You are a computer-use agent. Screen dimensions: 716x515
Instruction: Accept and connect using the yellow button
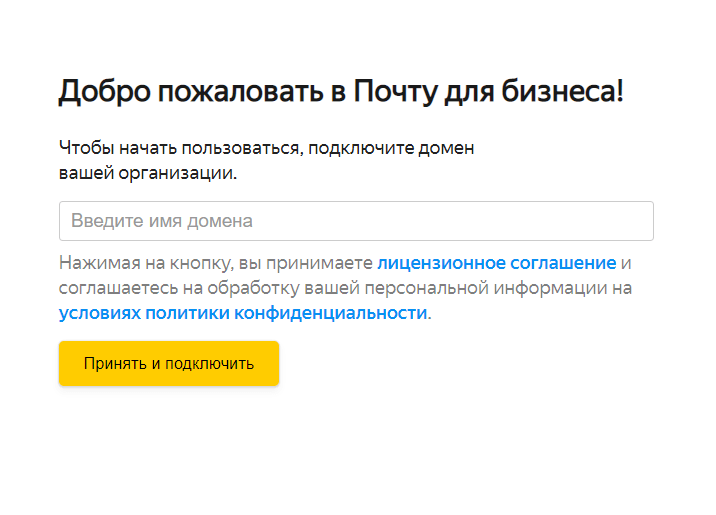tap(169, 363)
